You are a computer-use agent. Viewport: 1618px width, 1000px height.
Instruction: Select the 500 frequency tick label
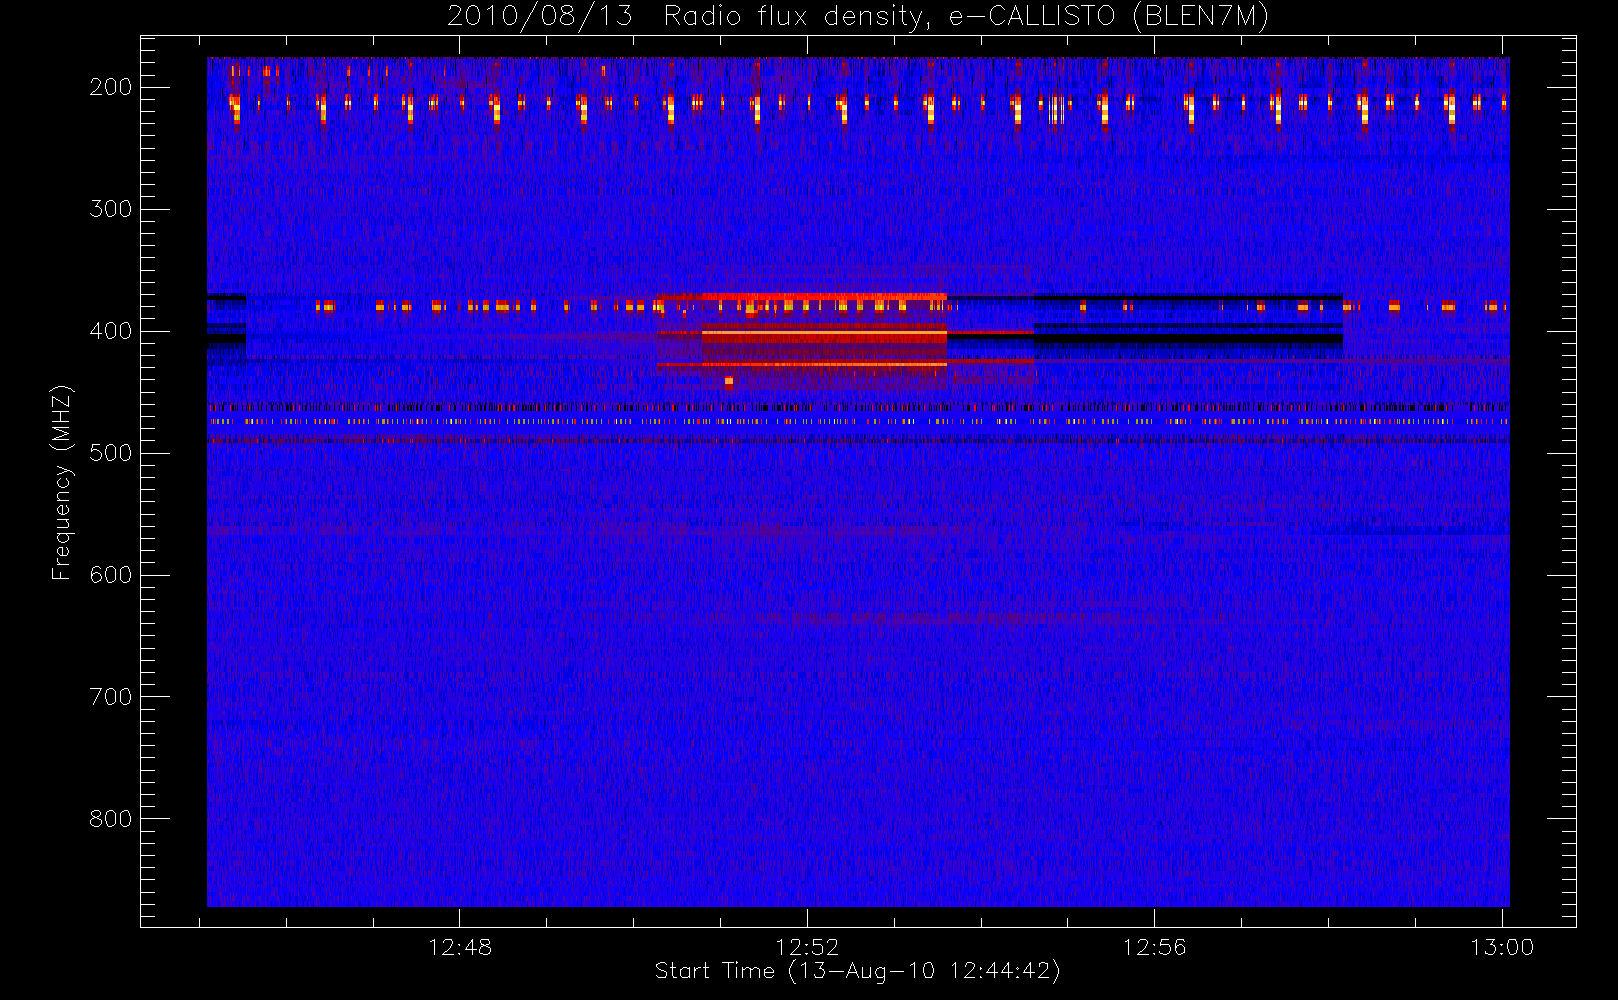point(110,453)
